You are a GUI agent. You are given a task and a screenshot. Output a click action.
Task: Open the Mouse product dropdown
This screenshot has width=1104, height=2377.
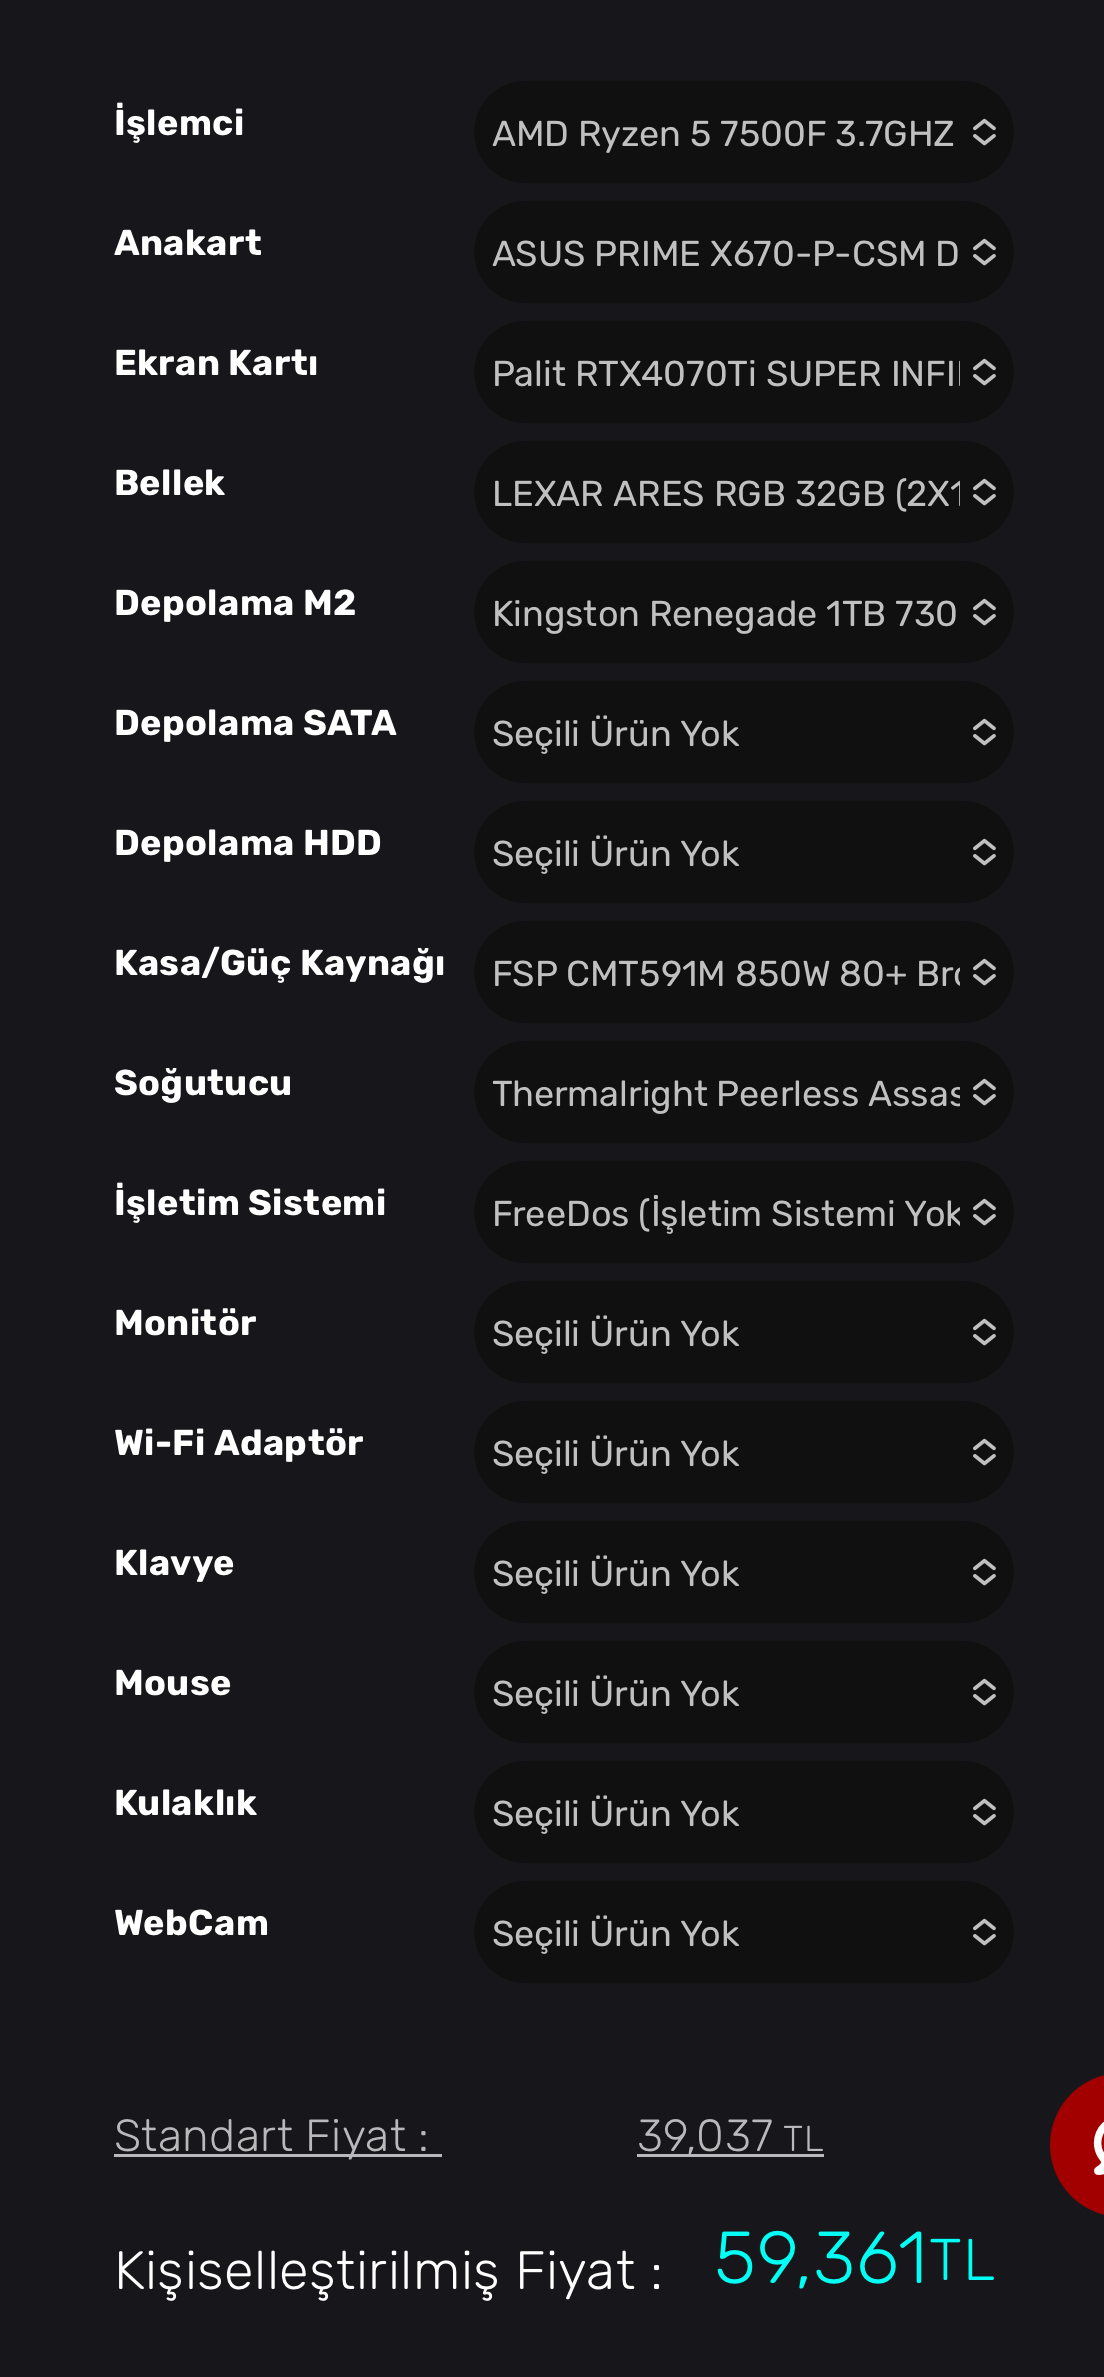coord(742,1692)
